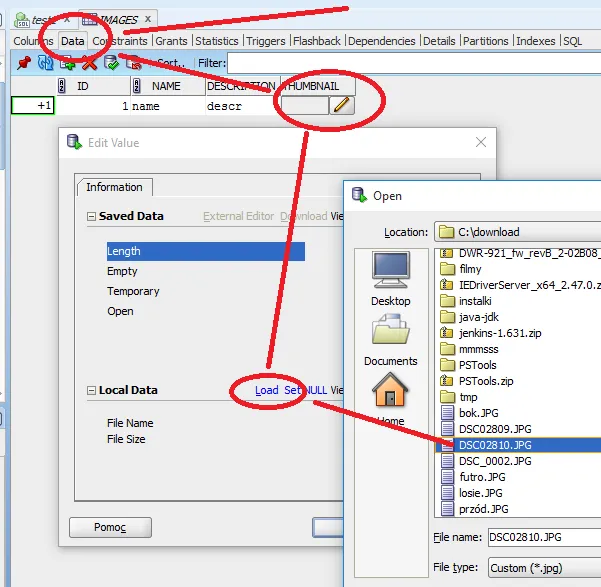The width and height of the screenshot is (601, 587).
Task: Click the delete selected row red X icon
Action: [89, 64]
